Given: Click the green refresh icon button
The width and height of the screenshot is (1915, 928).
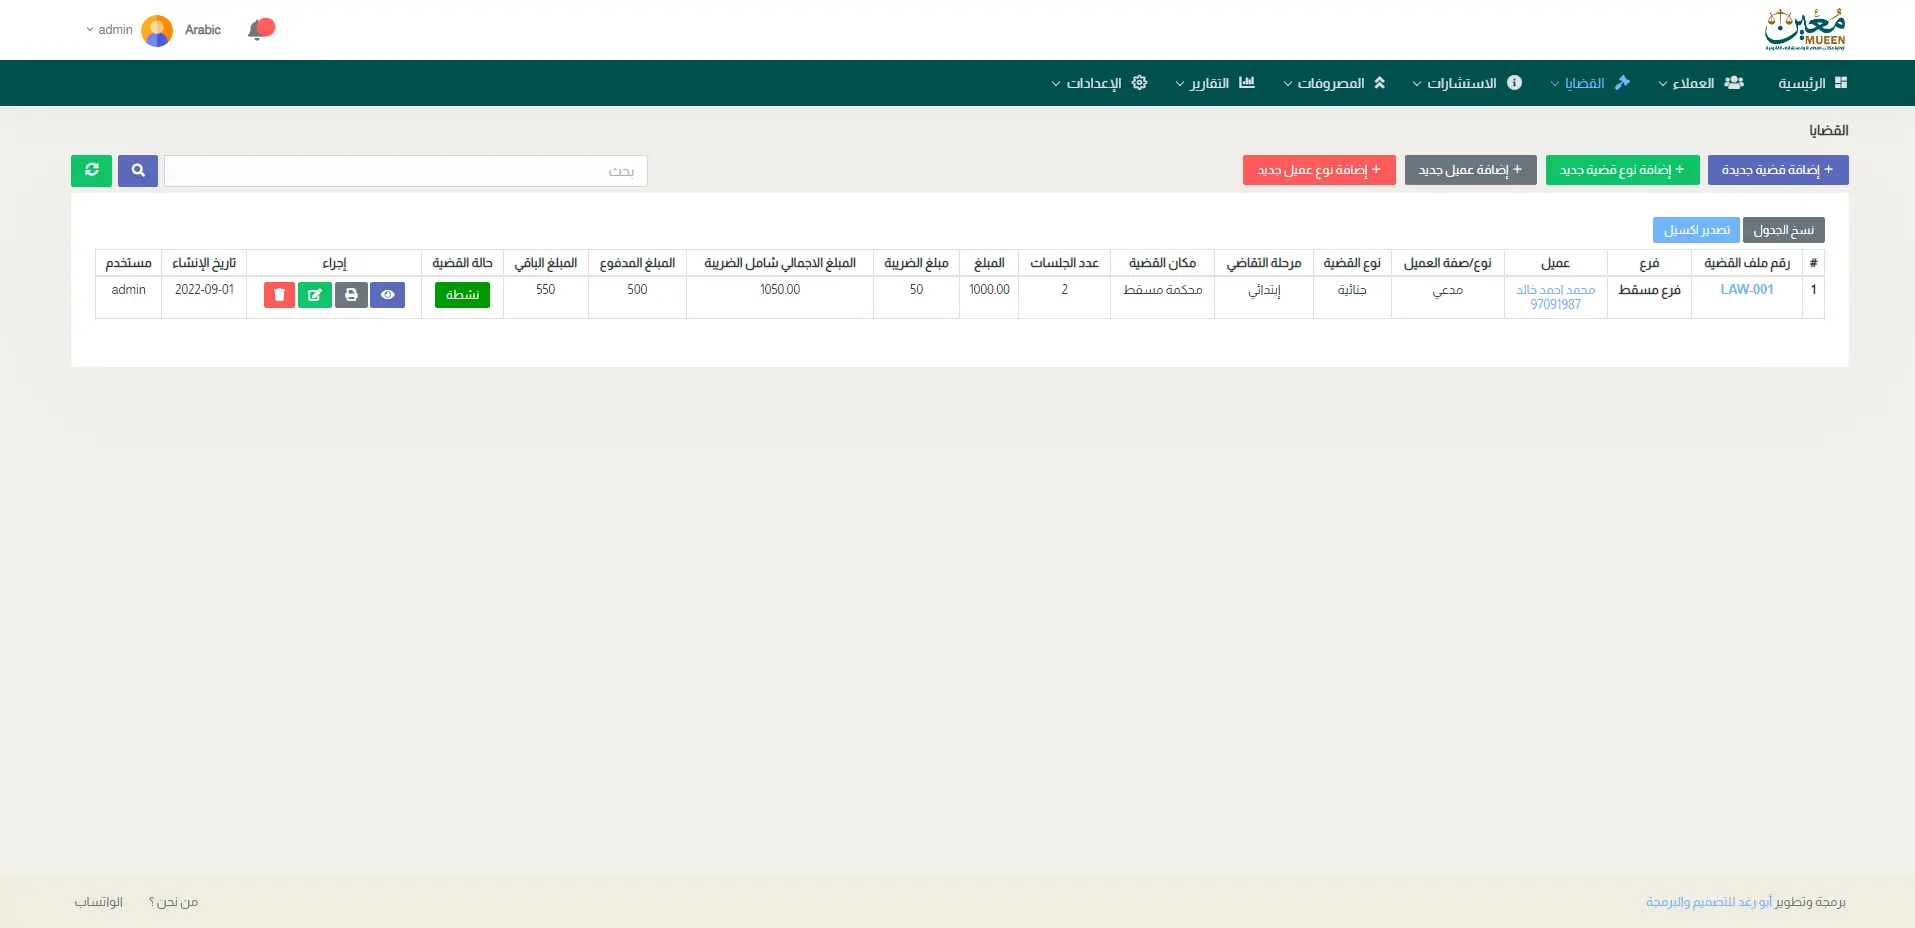Looking at the screenshot, I should point(91,170).
